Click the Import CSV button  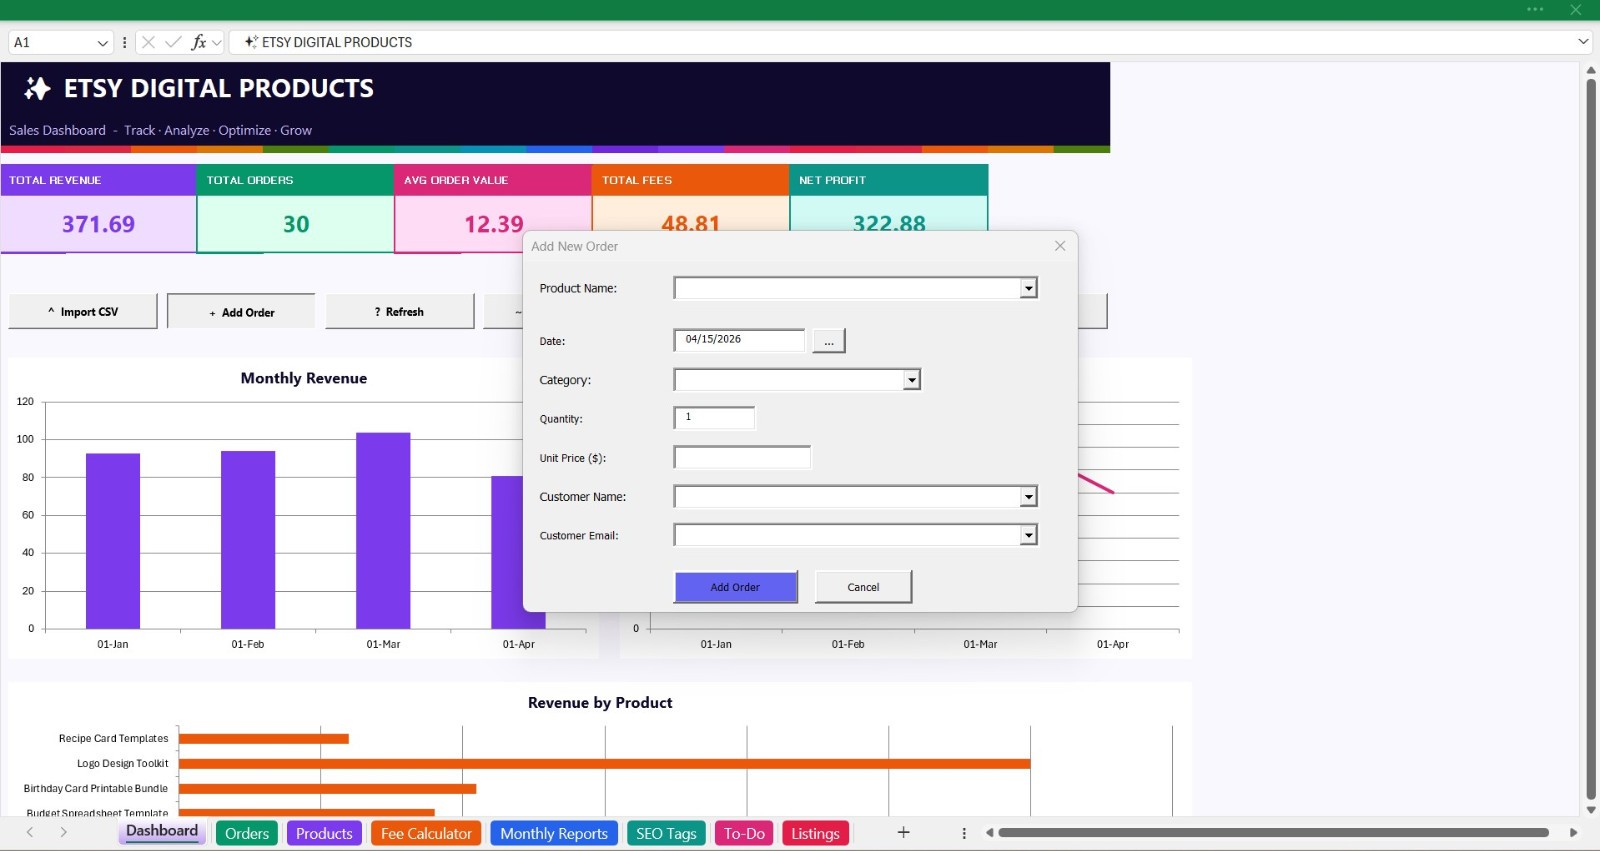click(83, 311)
